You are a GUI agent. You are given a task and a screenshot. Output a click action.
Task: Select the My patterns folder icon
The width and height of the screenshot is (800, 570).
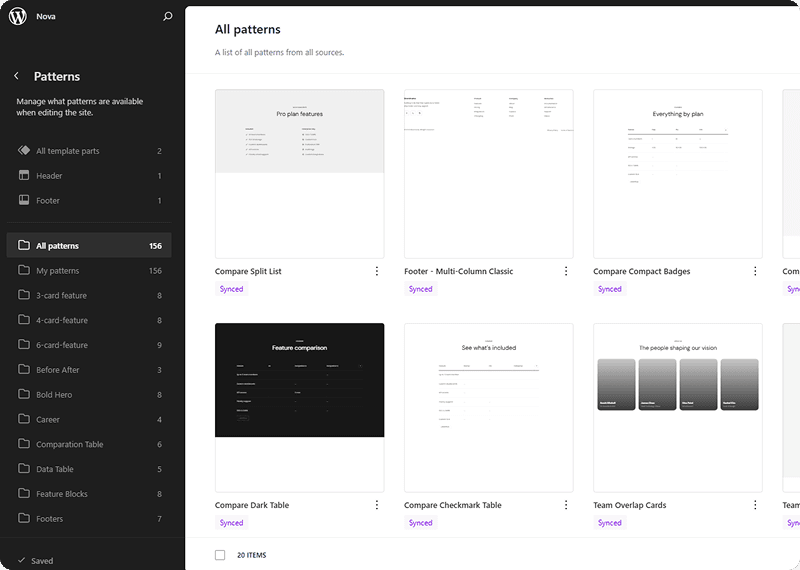24,270
